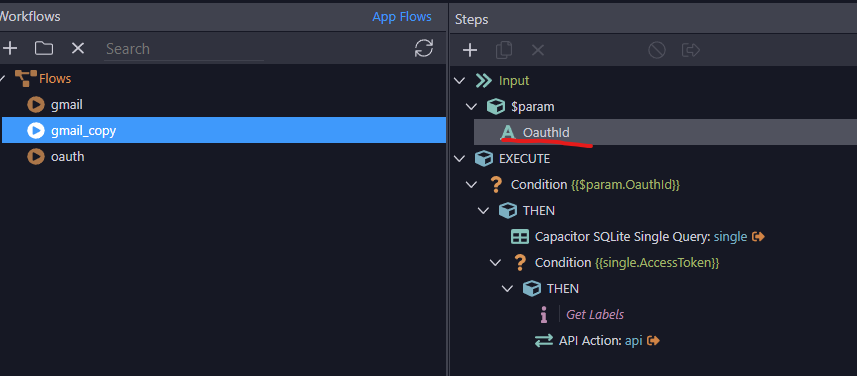Image resolution: width=857 pixels, height=376 pixels.
Task: Click the question mark icon for single.AccessToken
Action: coord(520,263)
